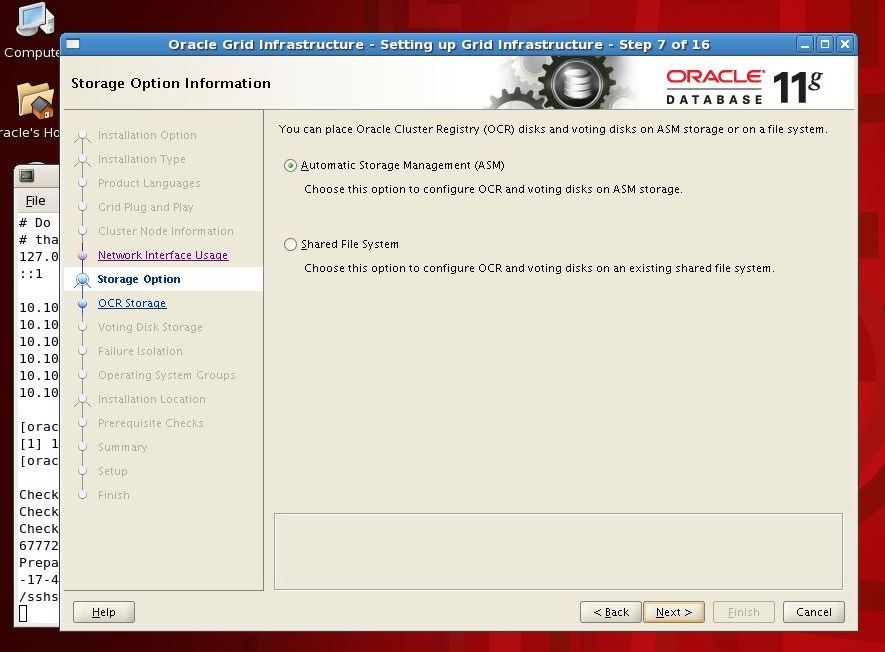Click the OCR Storage step bullet icon

coord(82,304)
